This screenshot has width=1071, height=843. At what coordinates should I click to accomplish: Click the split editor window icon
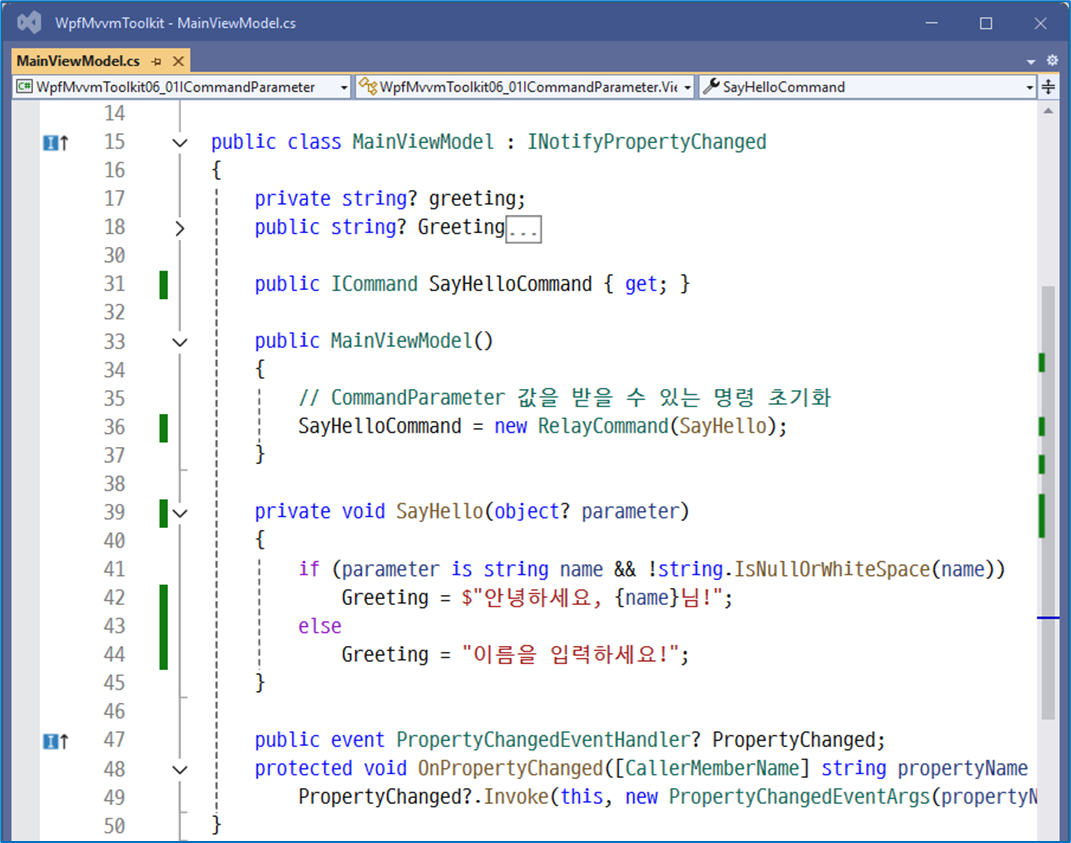point(1048,87)
